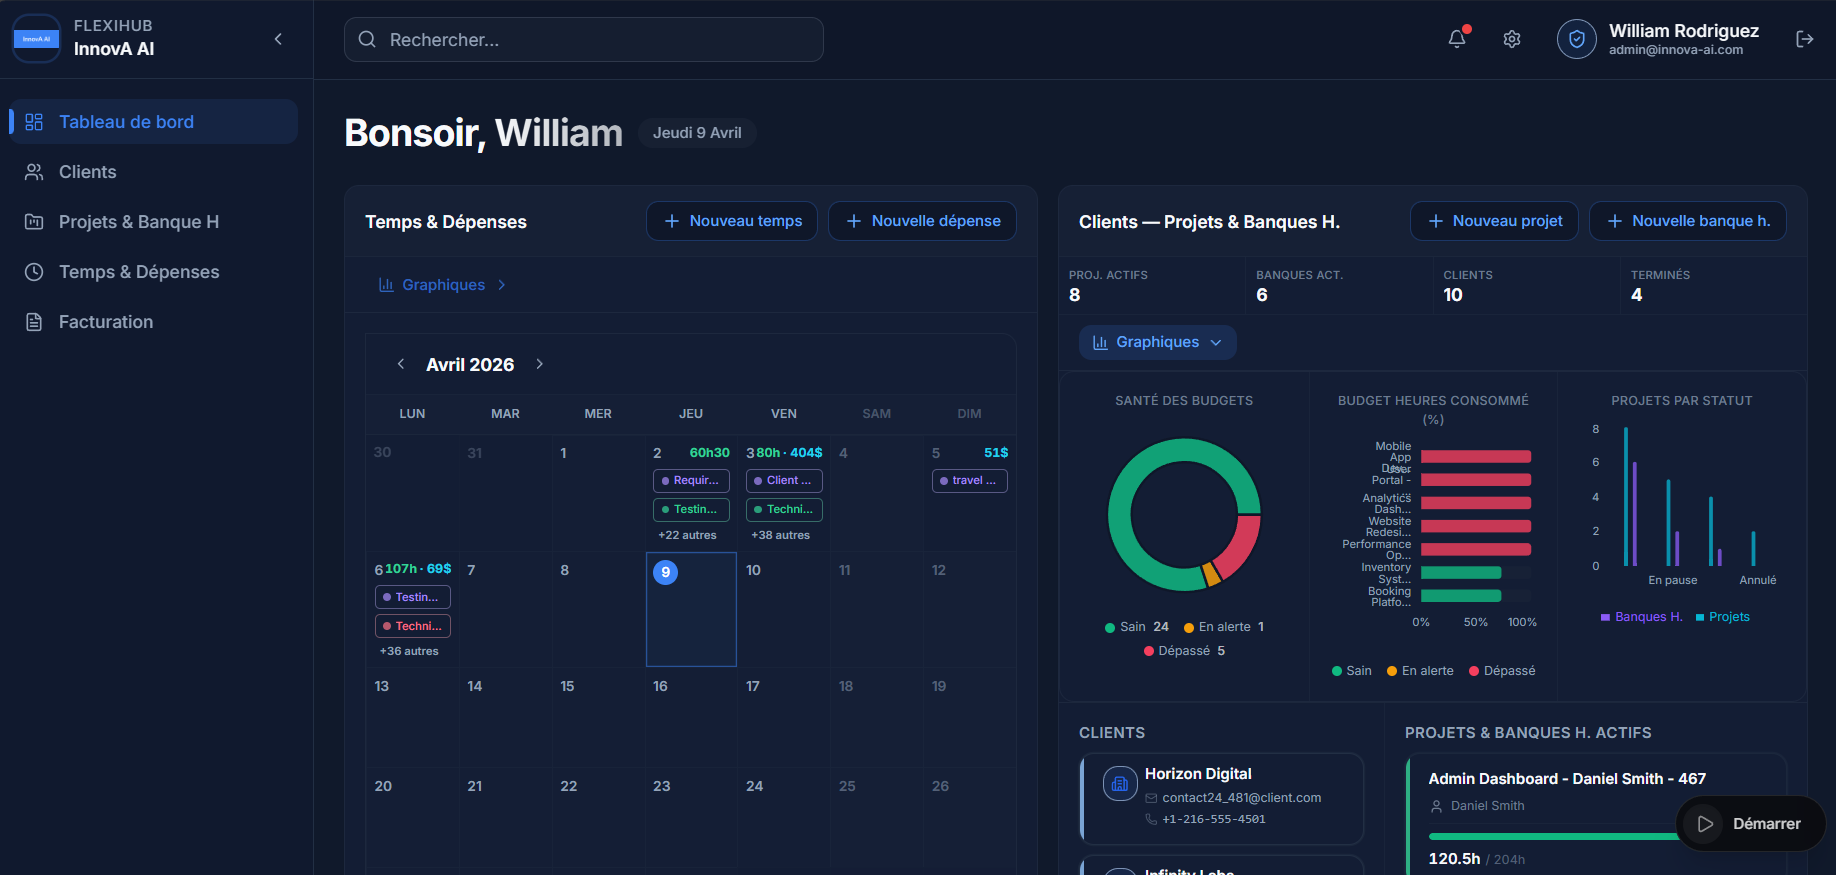Image resolution: width=1836 pixels, height=875 pixels.
Task: Click the shield avatar icon by William Rodriguez
Action: (1576, 39)
